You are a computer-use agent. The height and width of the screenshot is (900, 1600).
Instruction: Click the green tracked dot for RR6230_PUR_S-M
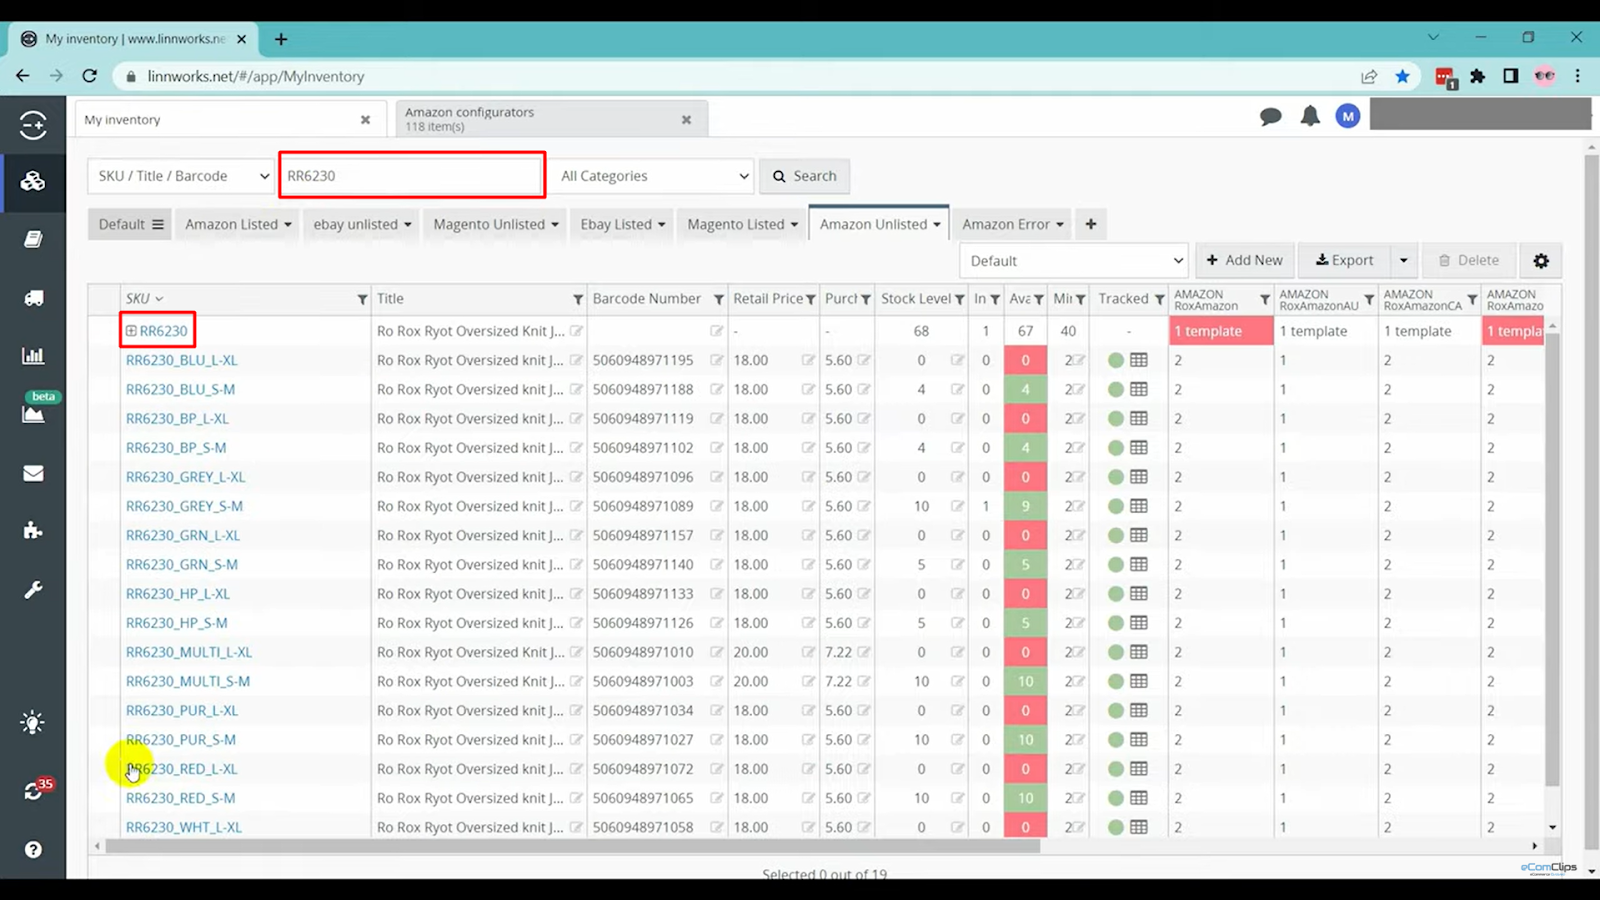click(x=1116, y=740)
